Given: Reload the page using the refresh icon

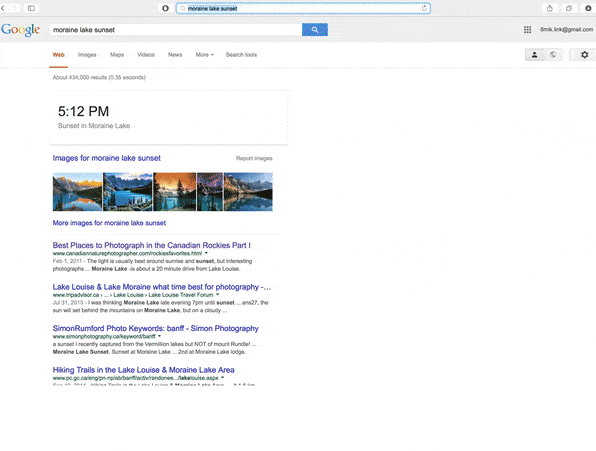Looking at the screenshot, I should tap(424, 8).
